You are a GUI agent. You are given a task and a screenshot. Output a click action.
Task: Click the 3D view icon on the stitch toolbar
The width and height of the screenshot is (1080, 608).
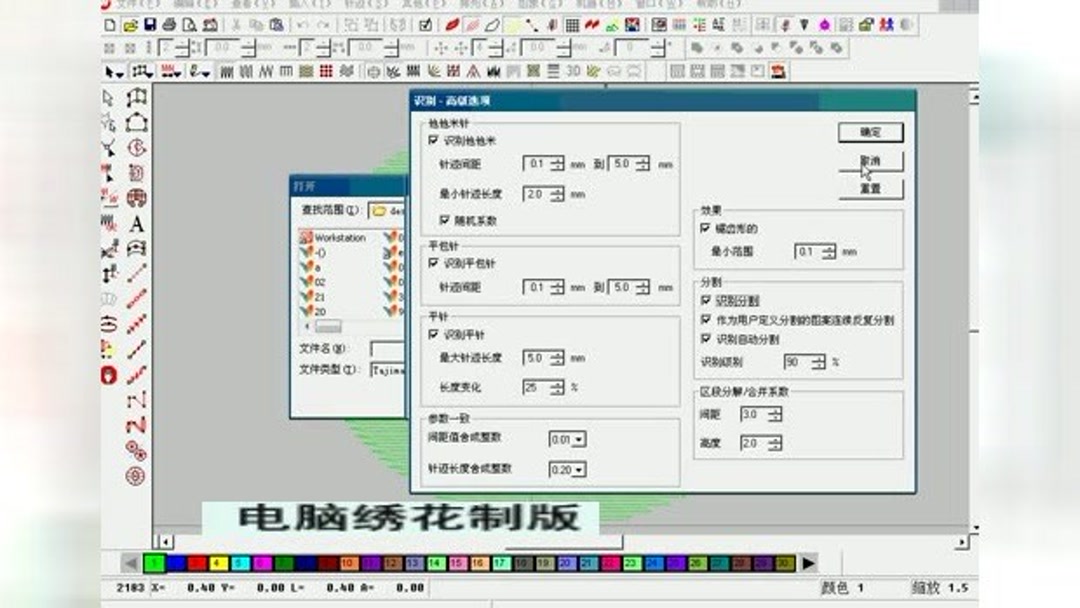(571, 71)
